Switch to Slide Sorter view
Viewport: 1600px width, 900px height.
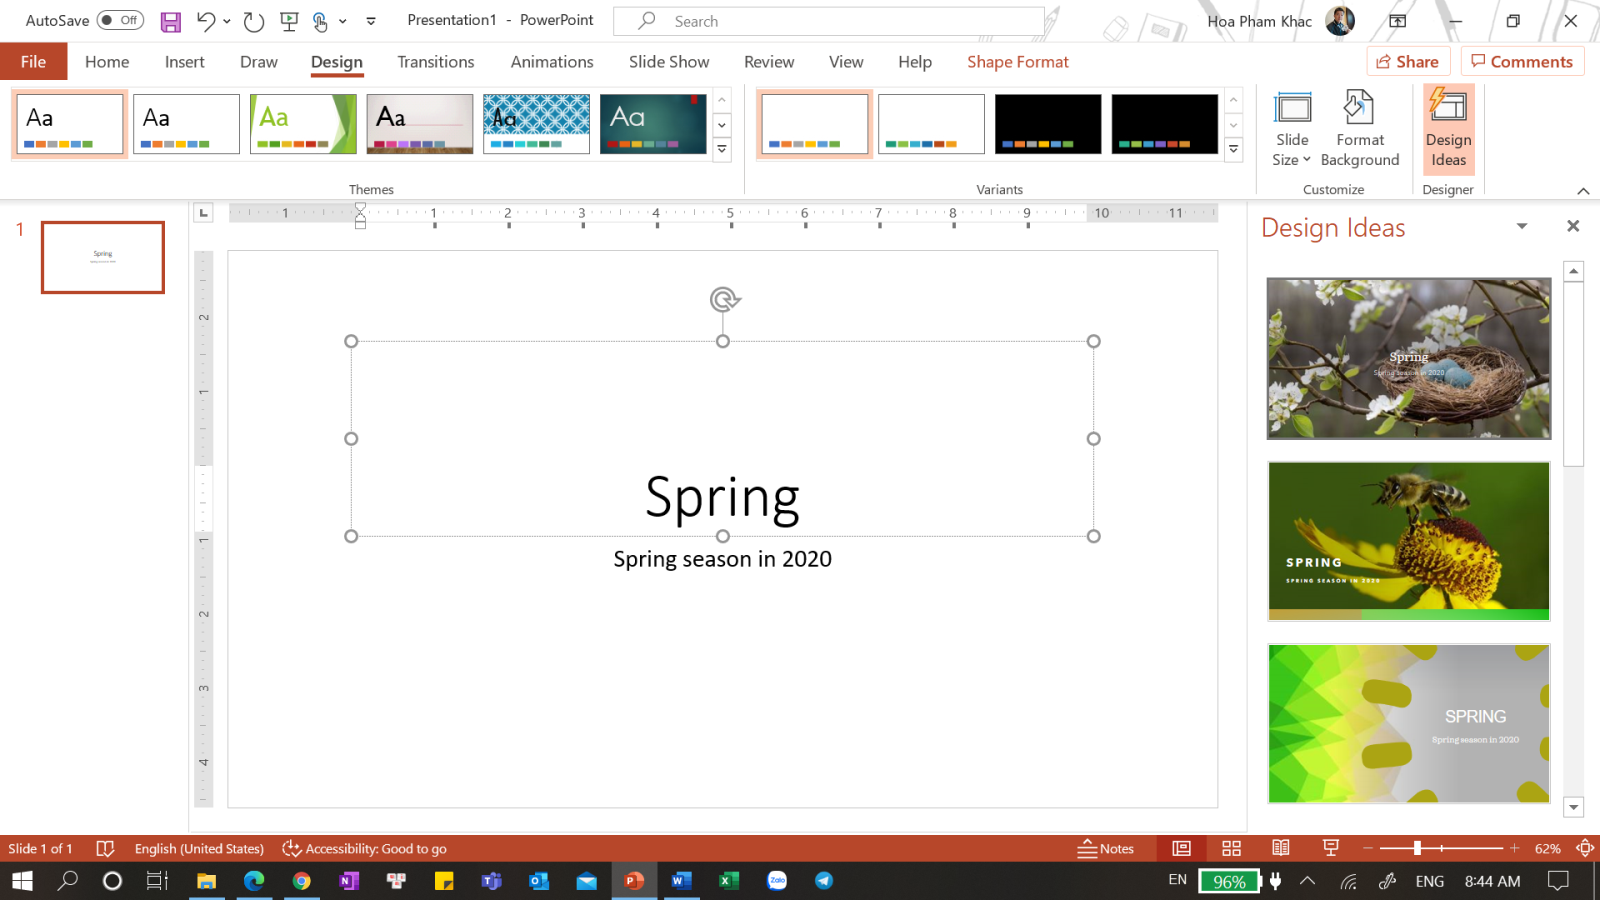pyautogui.click(x=1231, y=848)
